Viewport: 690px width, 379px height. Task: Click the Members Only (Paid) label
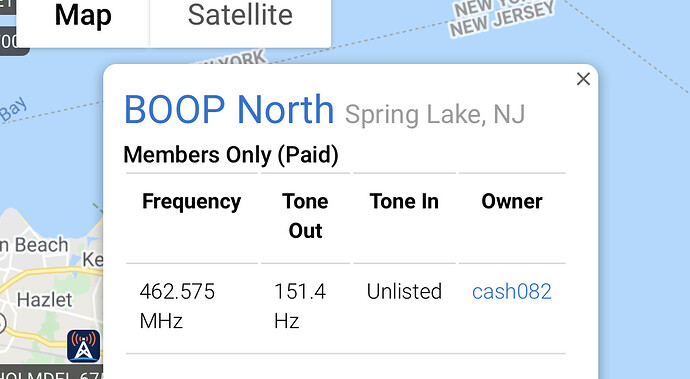(x=231, y=155)
